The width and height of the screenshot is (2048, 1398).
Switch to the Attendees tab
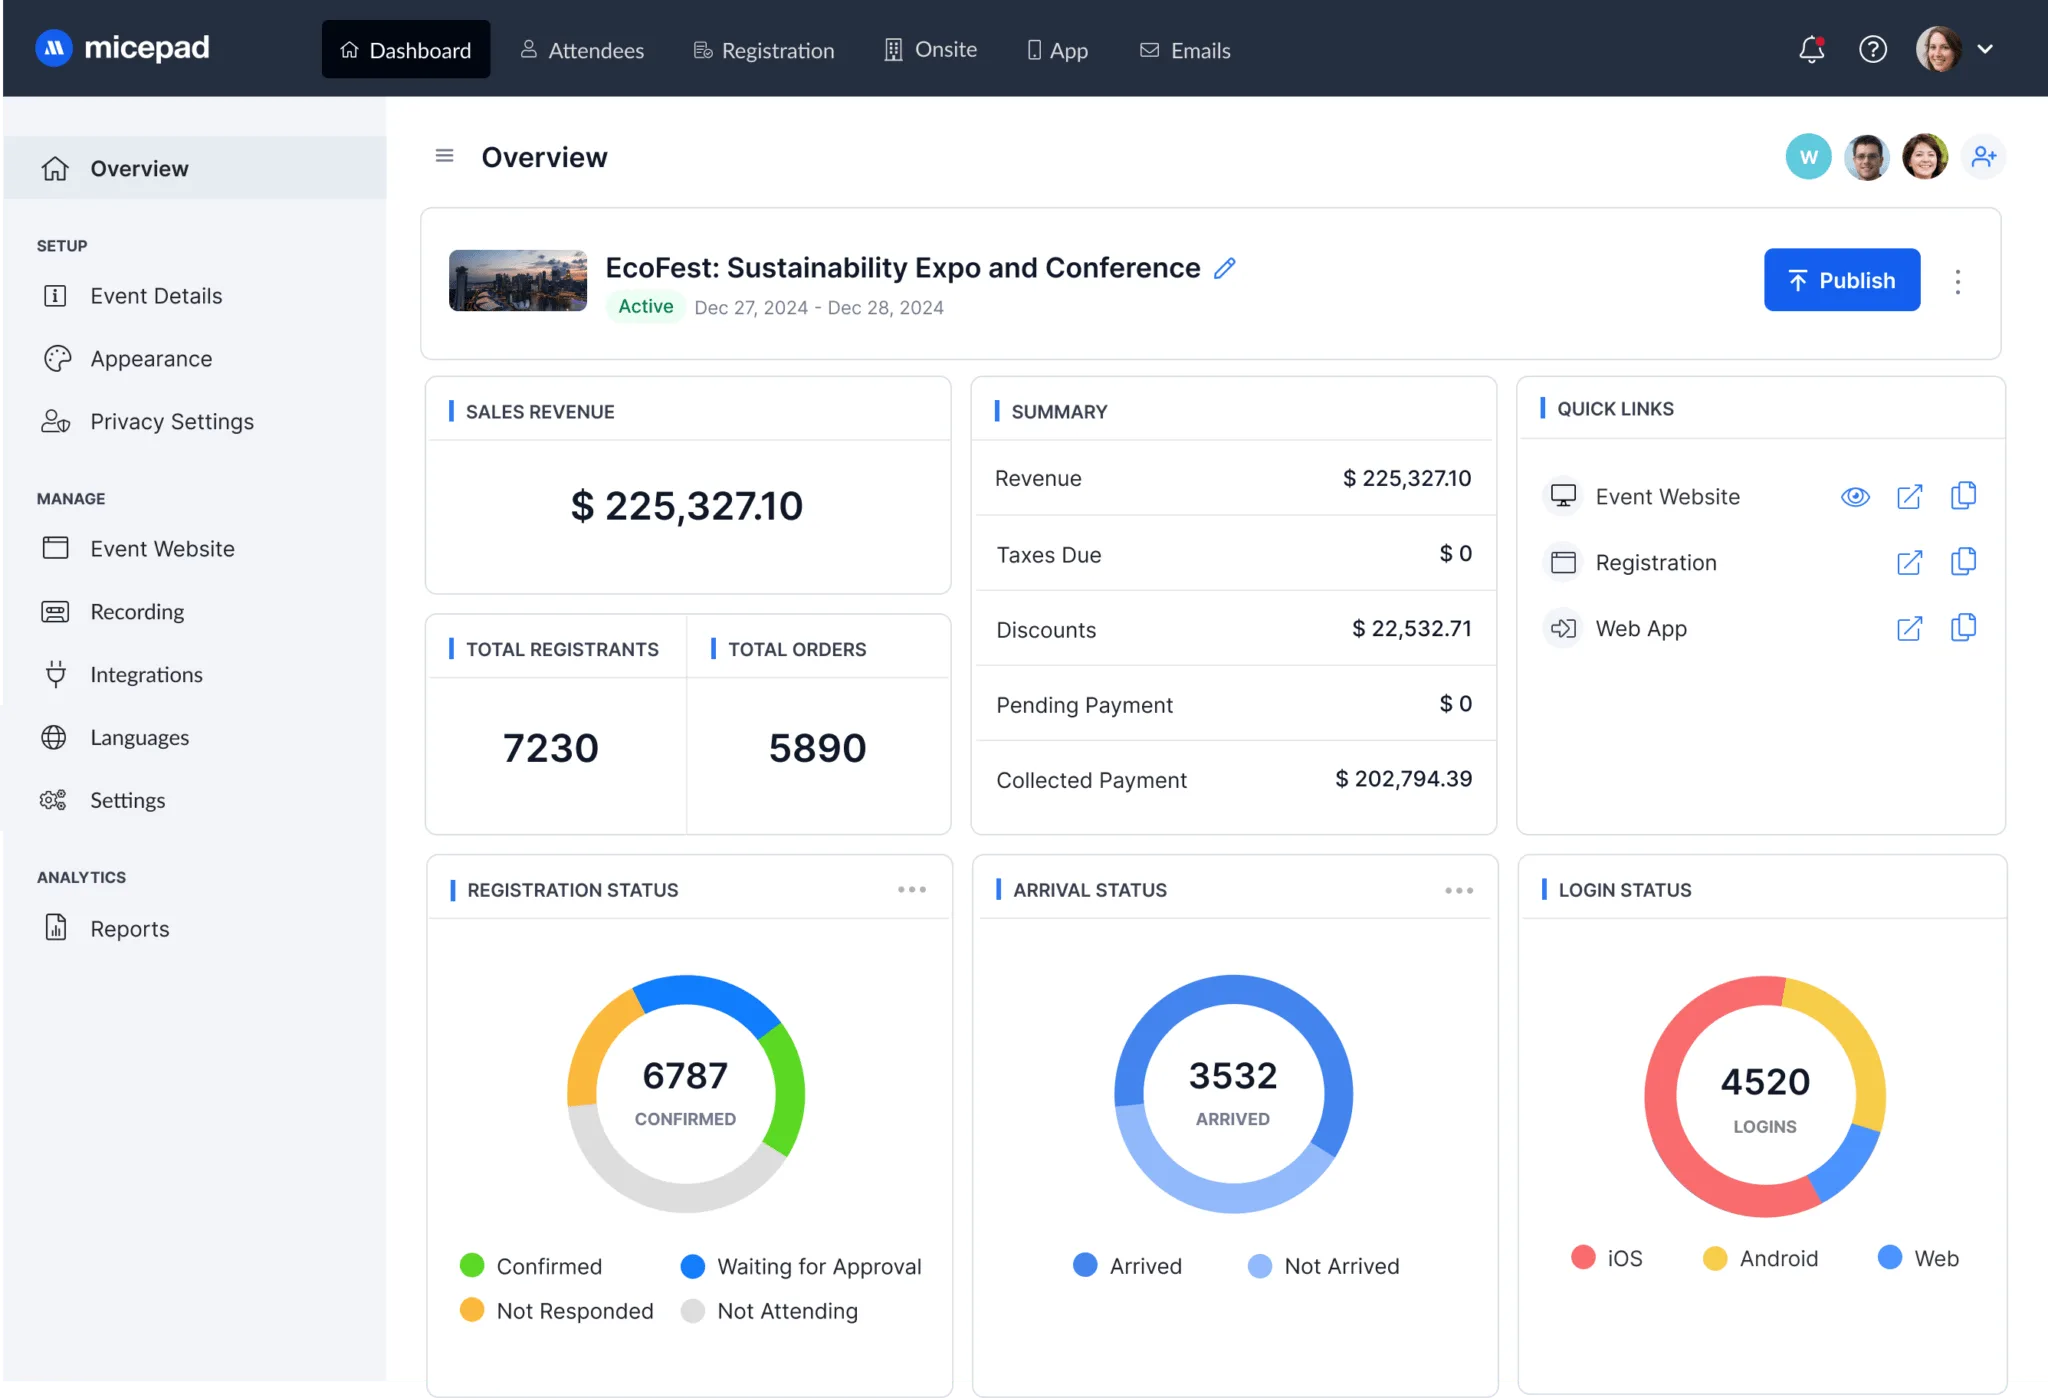click(583, 50)
